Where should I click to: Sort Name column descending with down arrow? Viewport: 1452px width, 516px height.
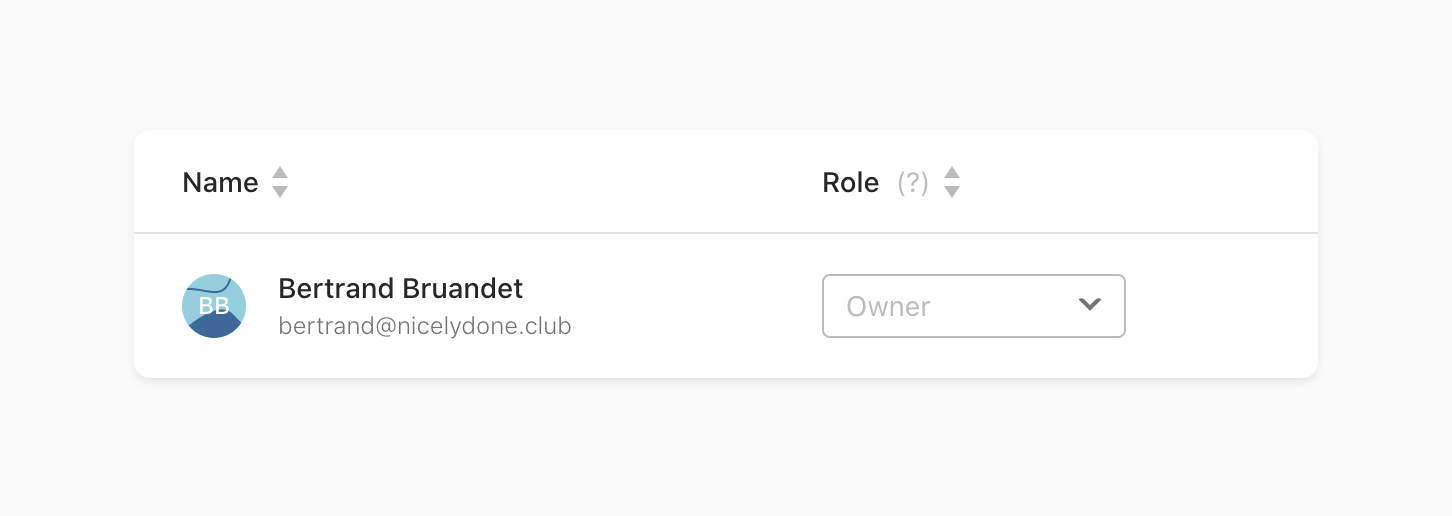coord(280,191)
